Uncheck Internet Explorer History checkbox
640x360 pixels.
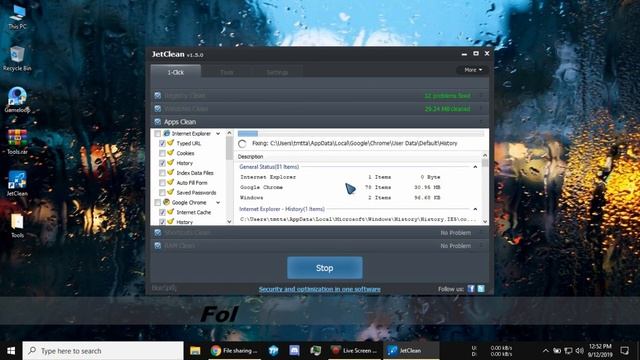click(162, 163)
